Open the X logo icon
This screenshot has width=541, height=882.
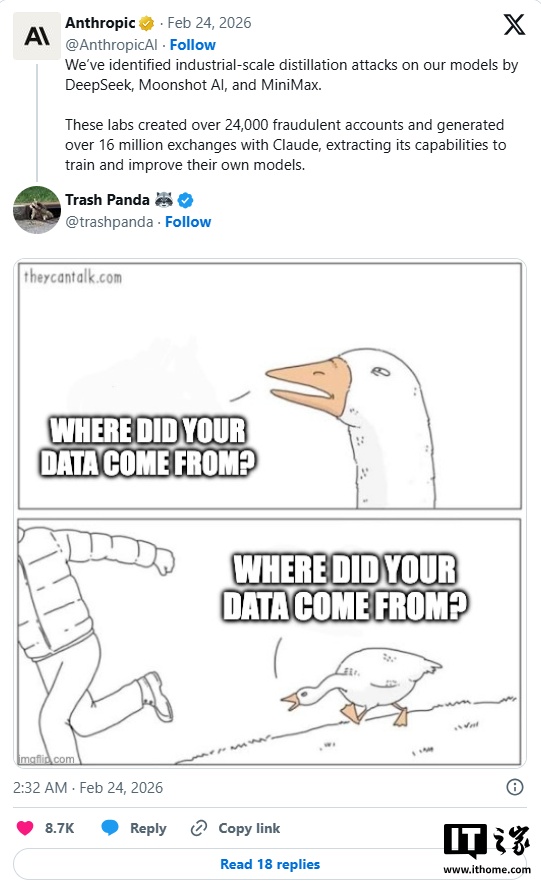(513, 24)
